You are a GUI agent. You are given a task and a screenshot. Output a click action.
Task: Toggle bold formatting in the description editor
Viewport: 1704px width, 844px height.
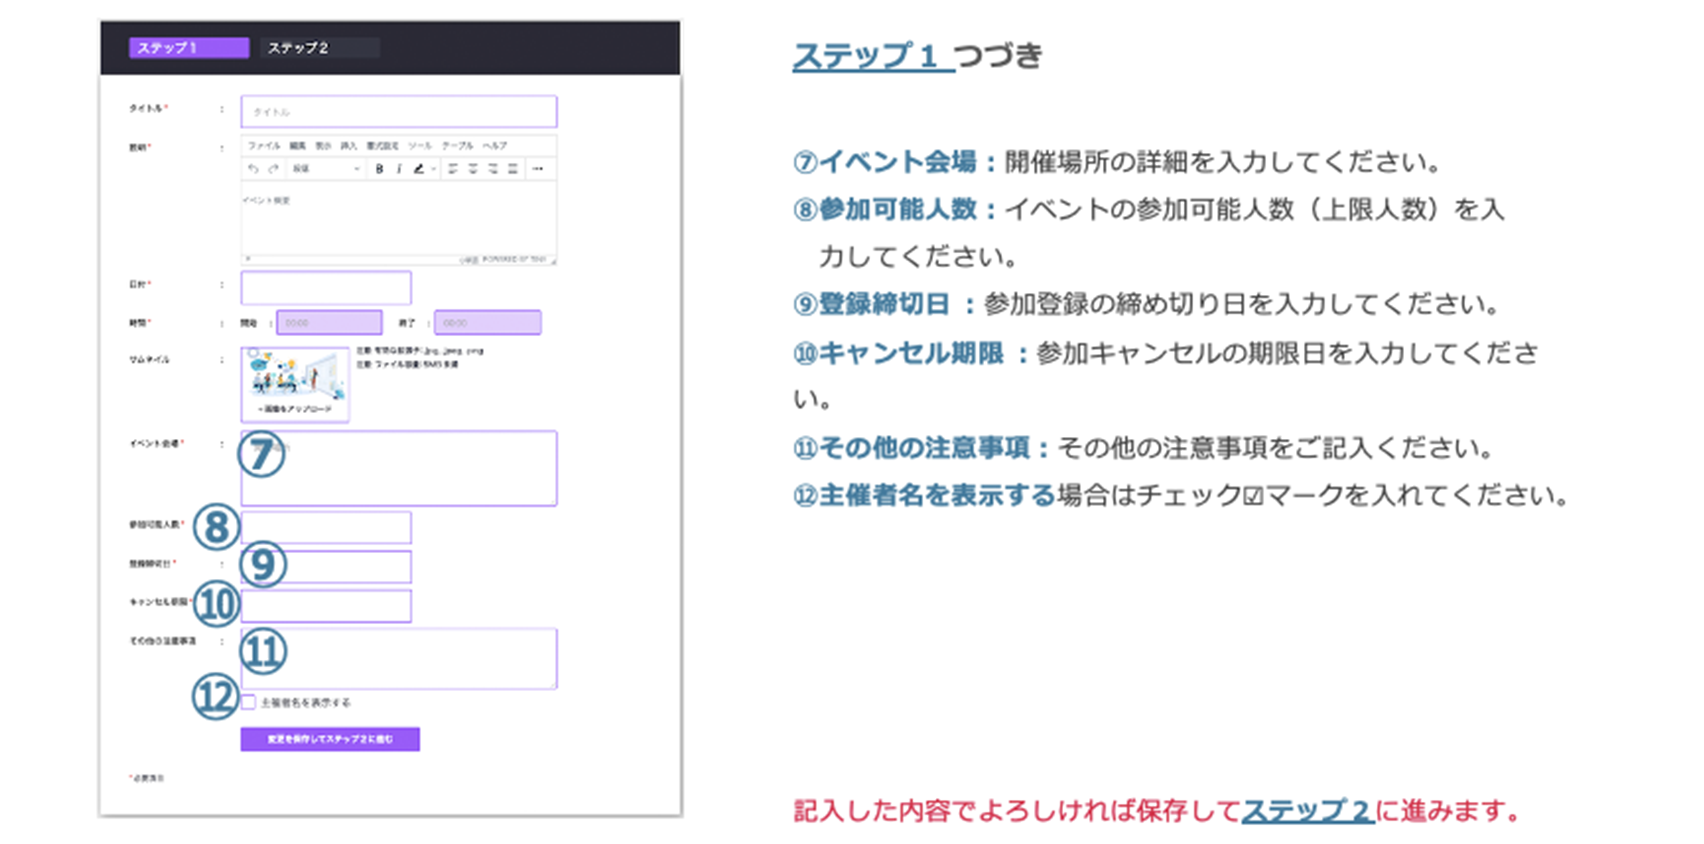pos(379,169)
